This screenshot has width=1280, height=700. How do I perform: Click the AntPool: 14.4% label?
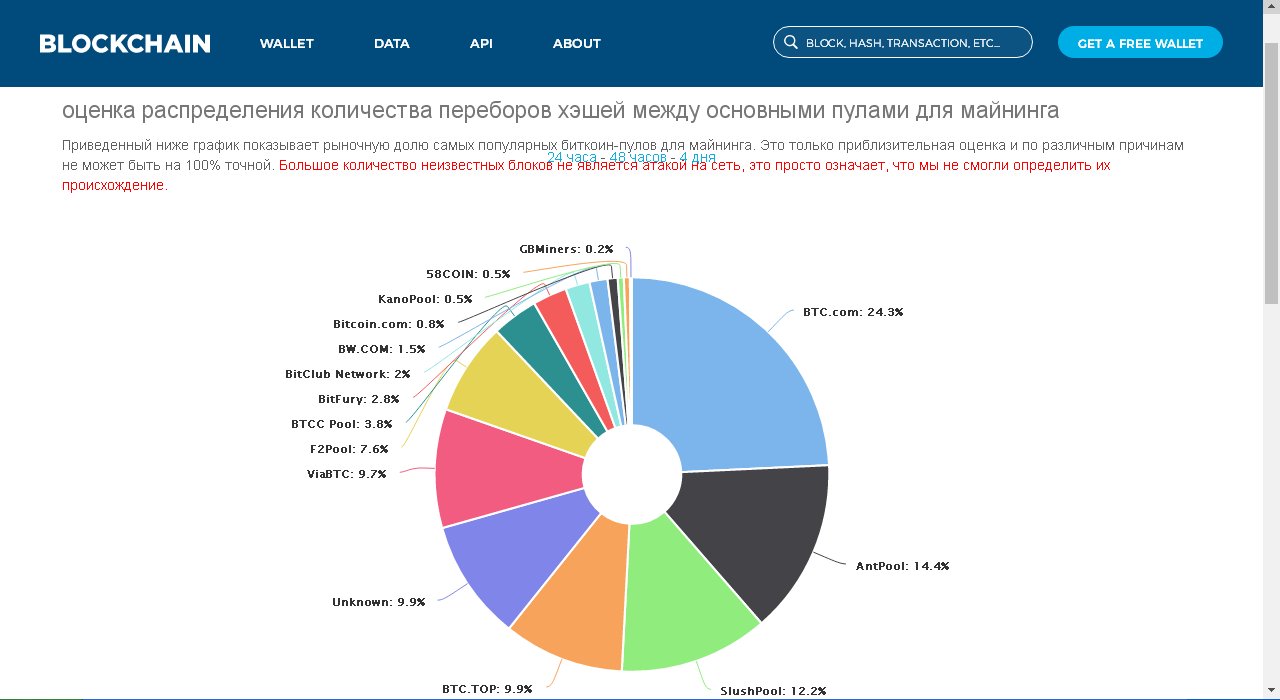click(903, 566)
